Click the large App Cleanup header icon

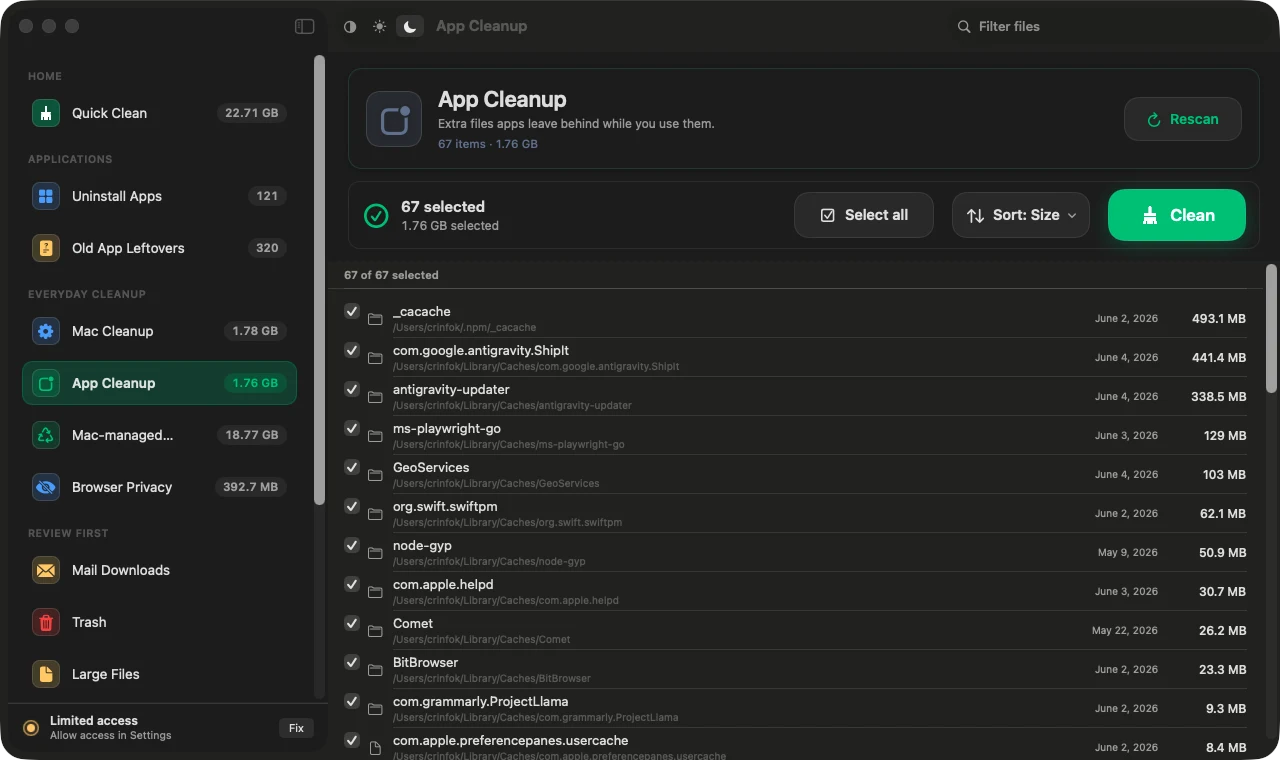394,119
